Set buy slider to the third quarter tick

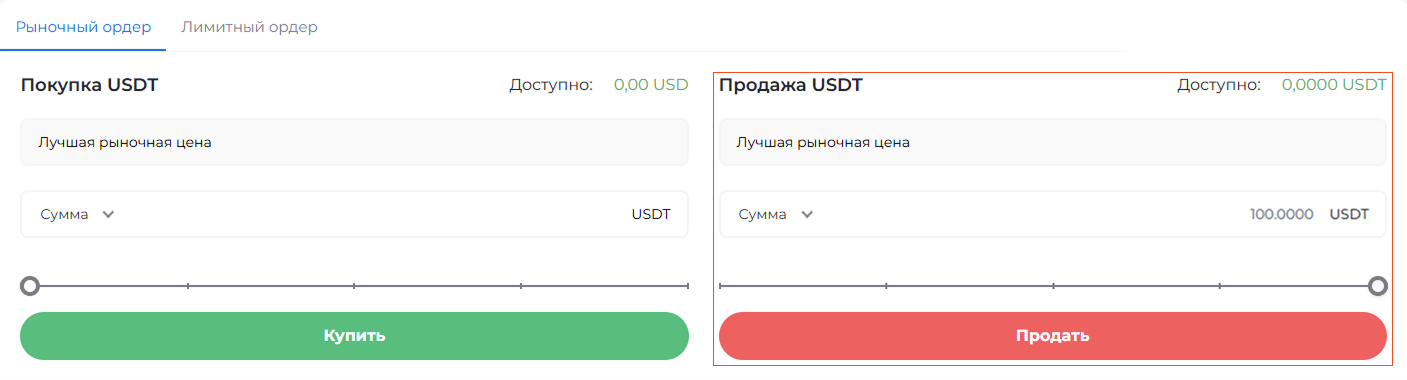521,287
